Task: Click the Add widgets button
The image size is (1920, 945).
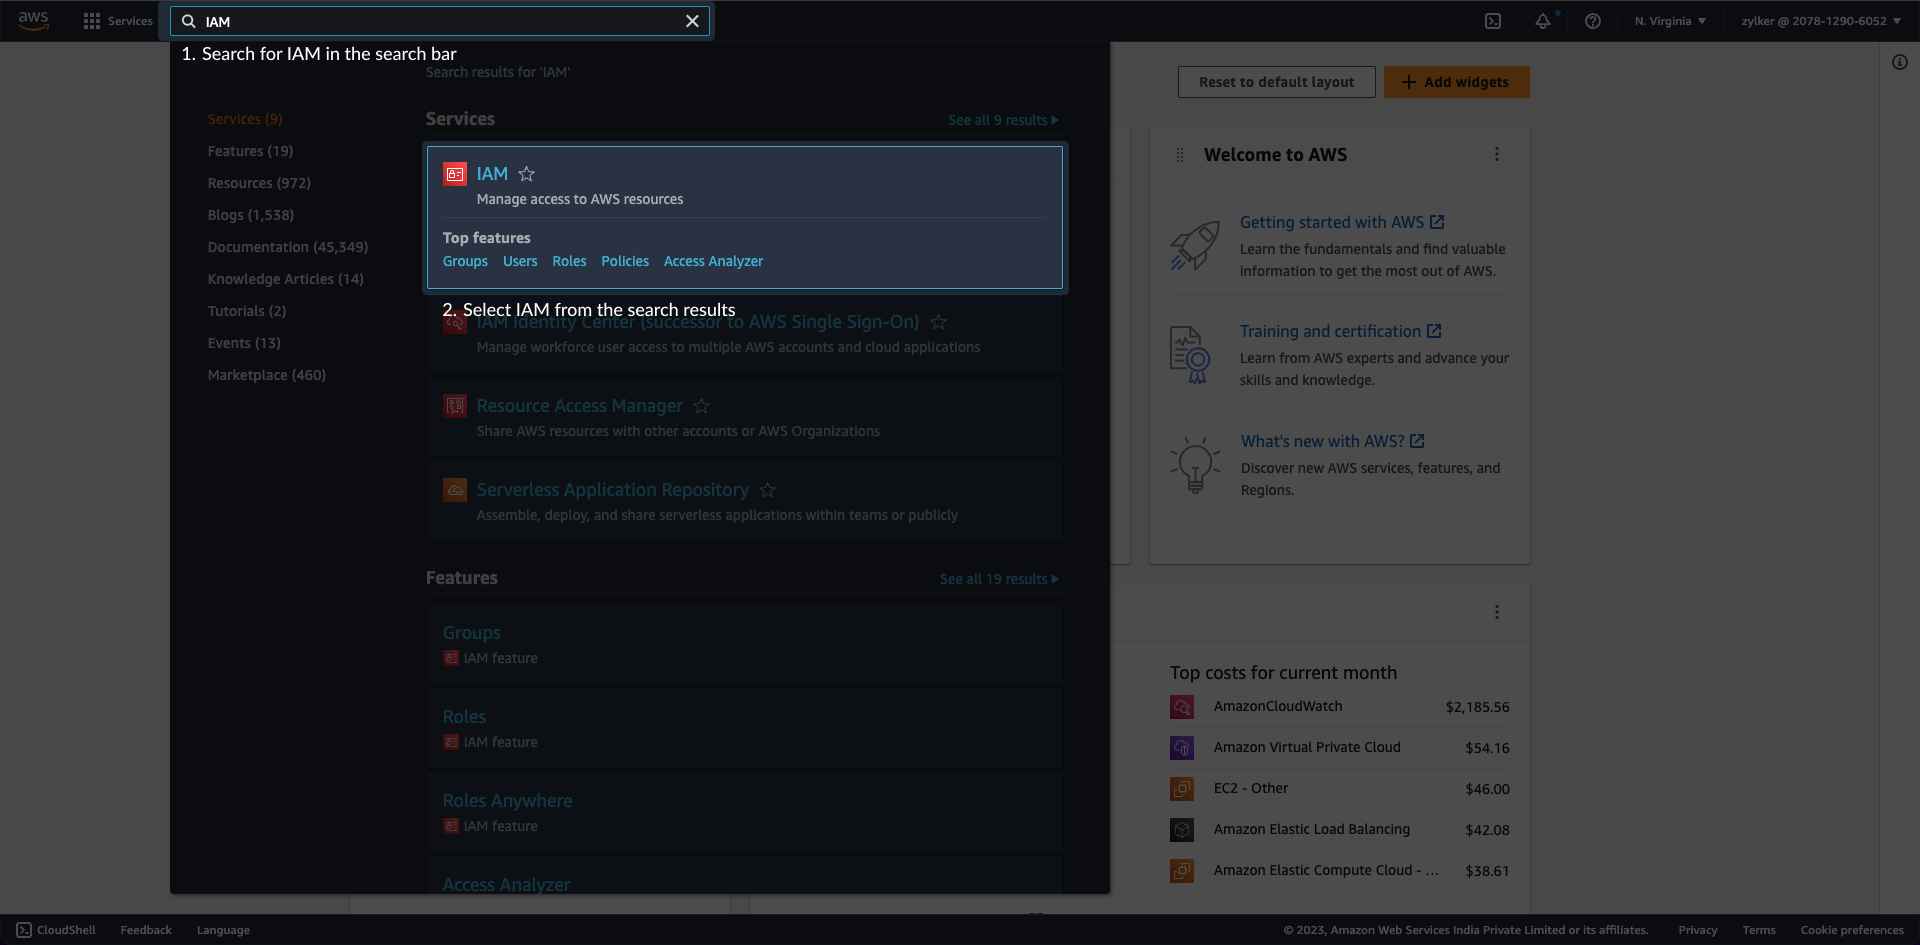Action: [1455, 81]
